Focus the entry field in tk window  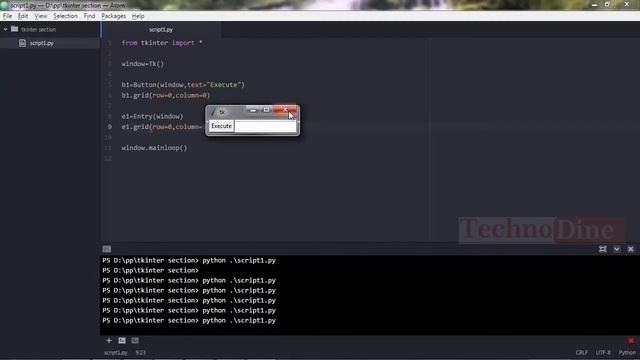(x=265, y=126)
